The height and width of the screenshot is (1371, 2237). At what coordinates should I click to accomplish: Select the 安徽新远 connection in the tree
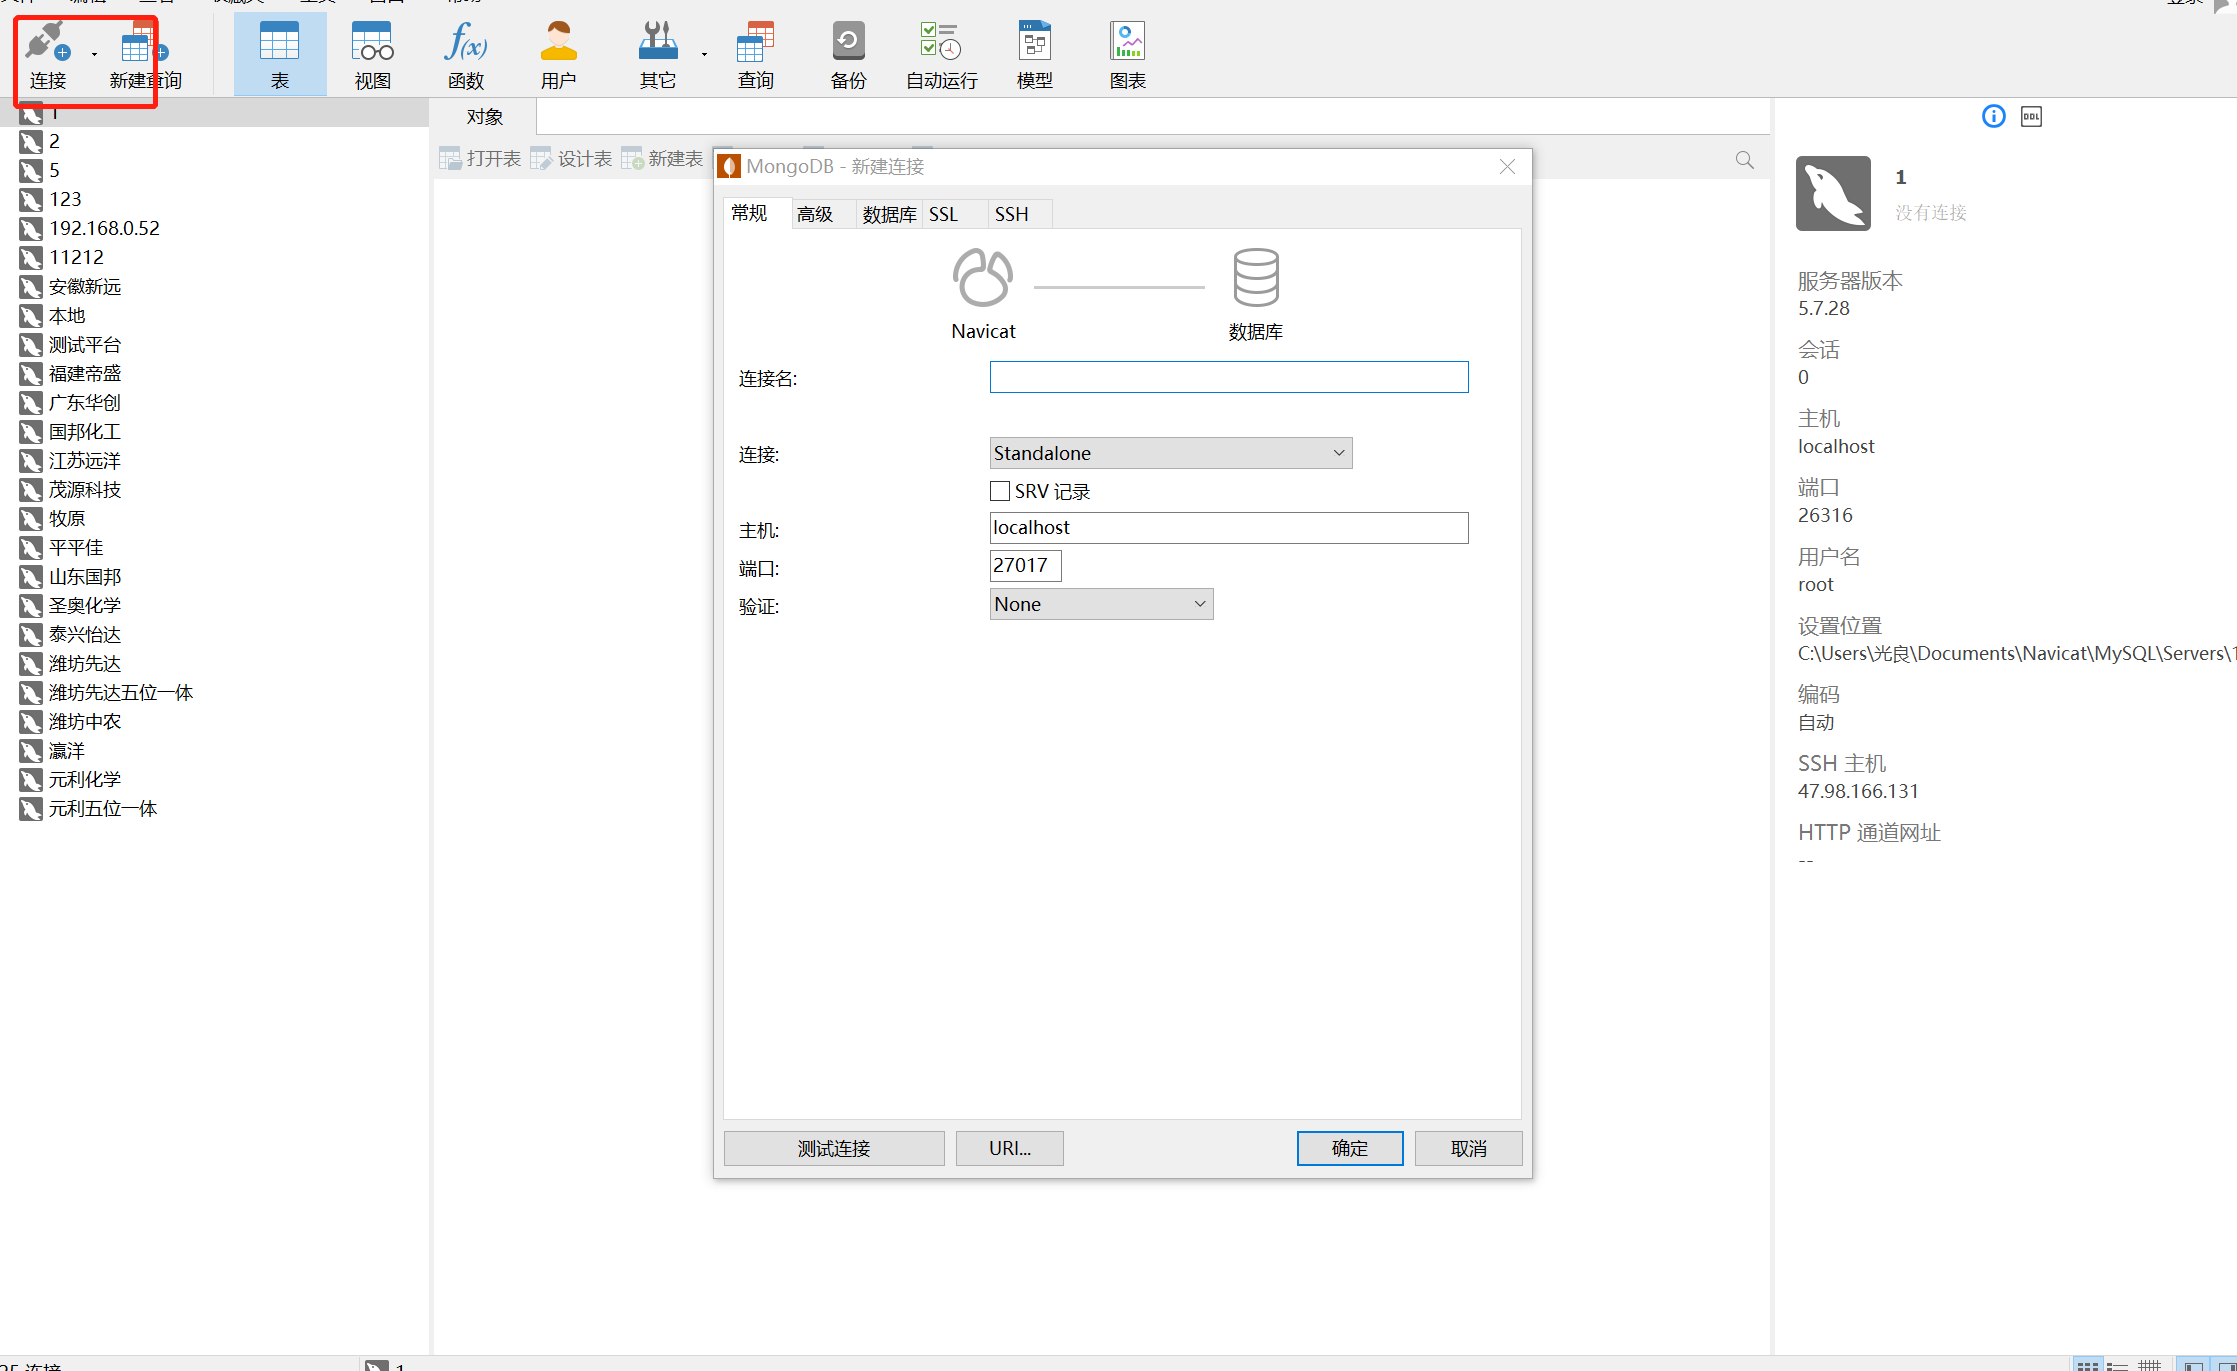(85, 286)
